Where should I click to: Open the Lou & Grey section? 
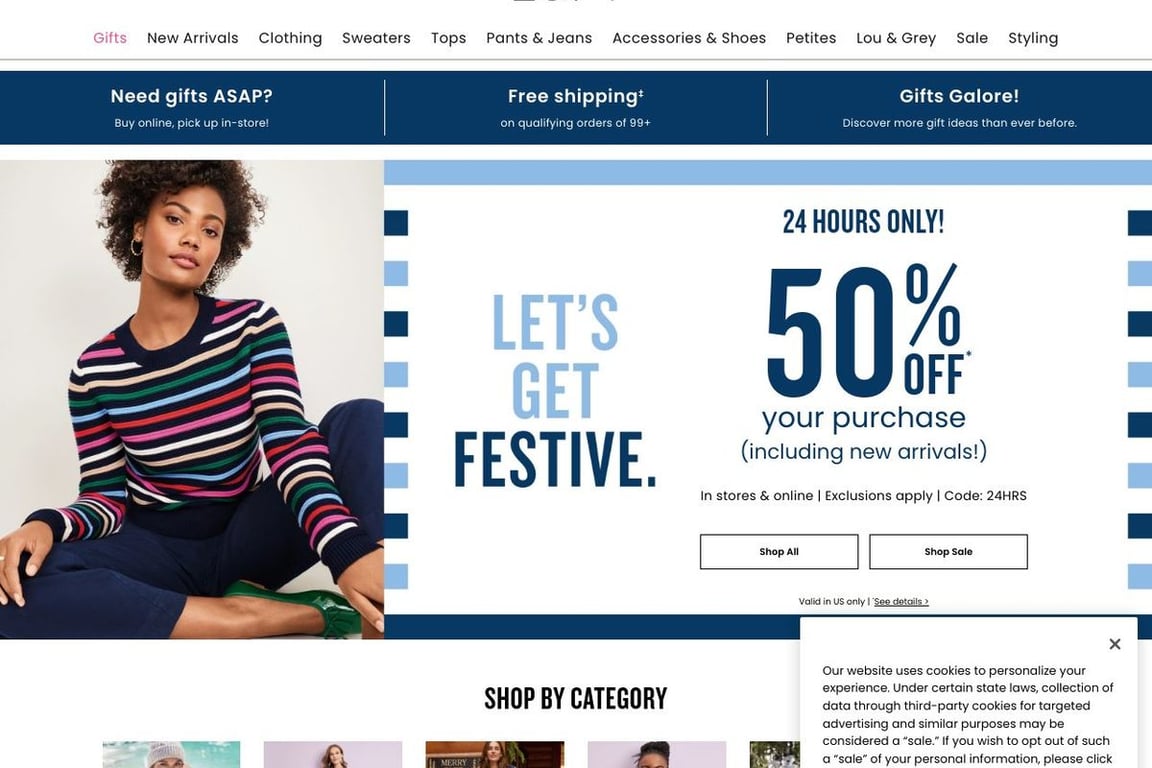click(x=896, y=38)
